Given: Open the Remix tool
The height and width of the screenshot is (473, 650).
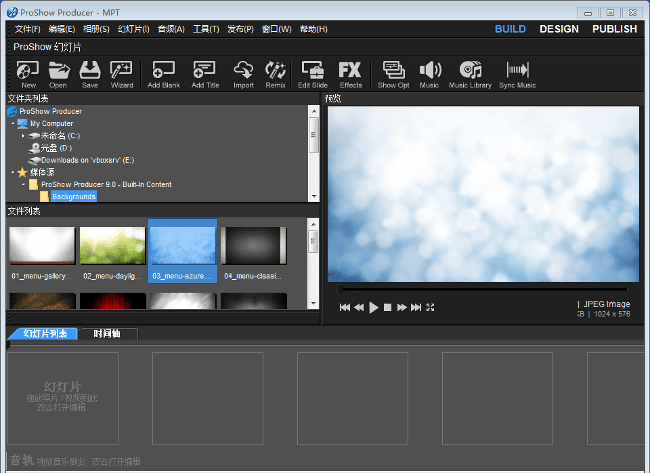Looking at the screenshot, I should 275,71.
